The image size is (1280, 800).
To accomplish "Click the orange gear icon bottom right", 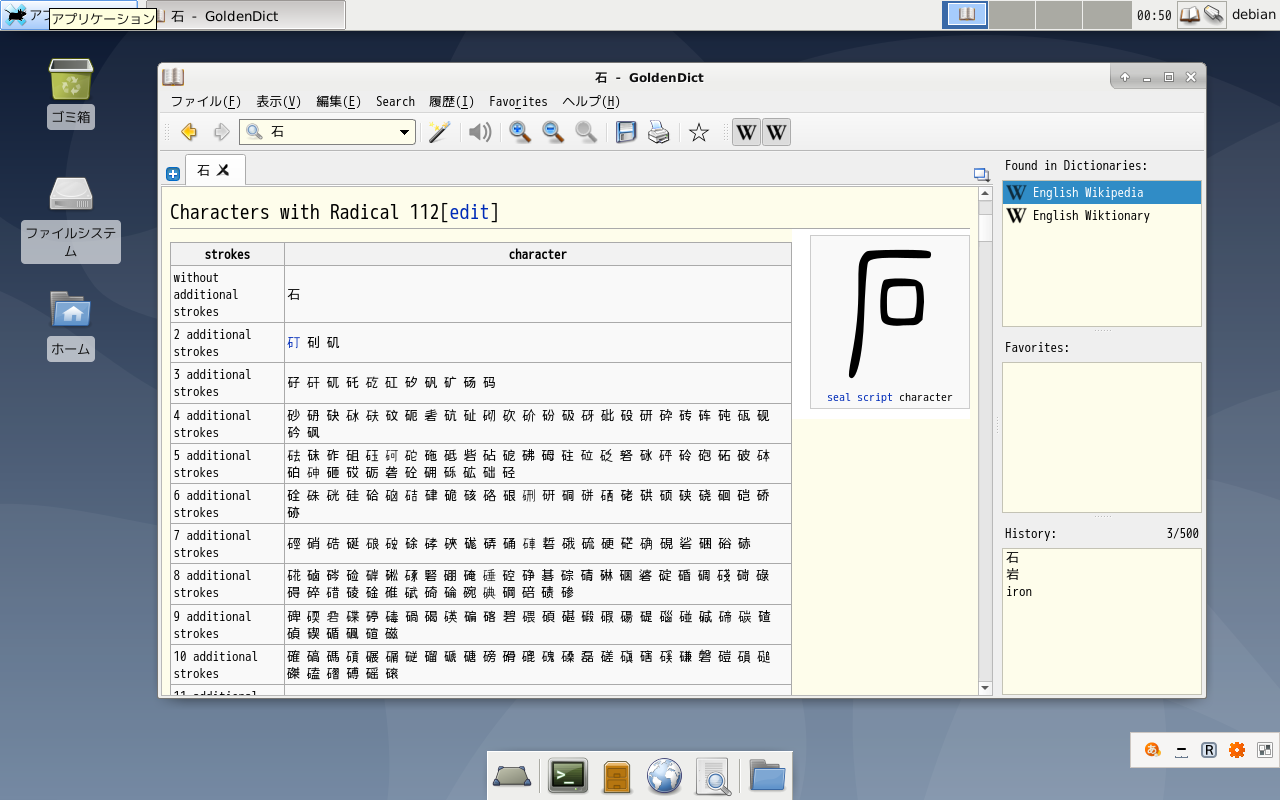I will [1237, 750].
